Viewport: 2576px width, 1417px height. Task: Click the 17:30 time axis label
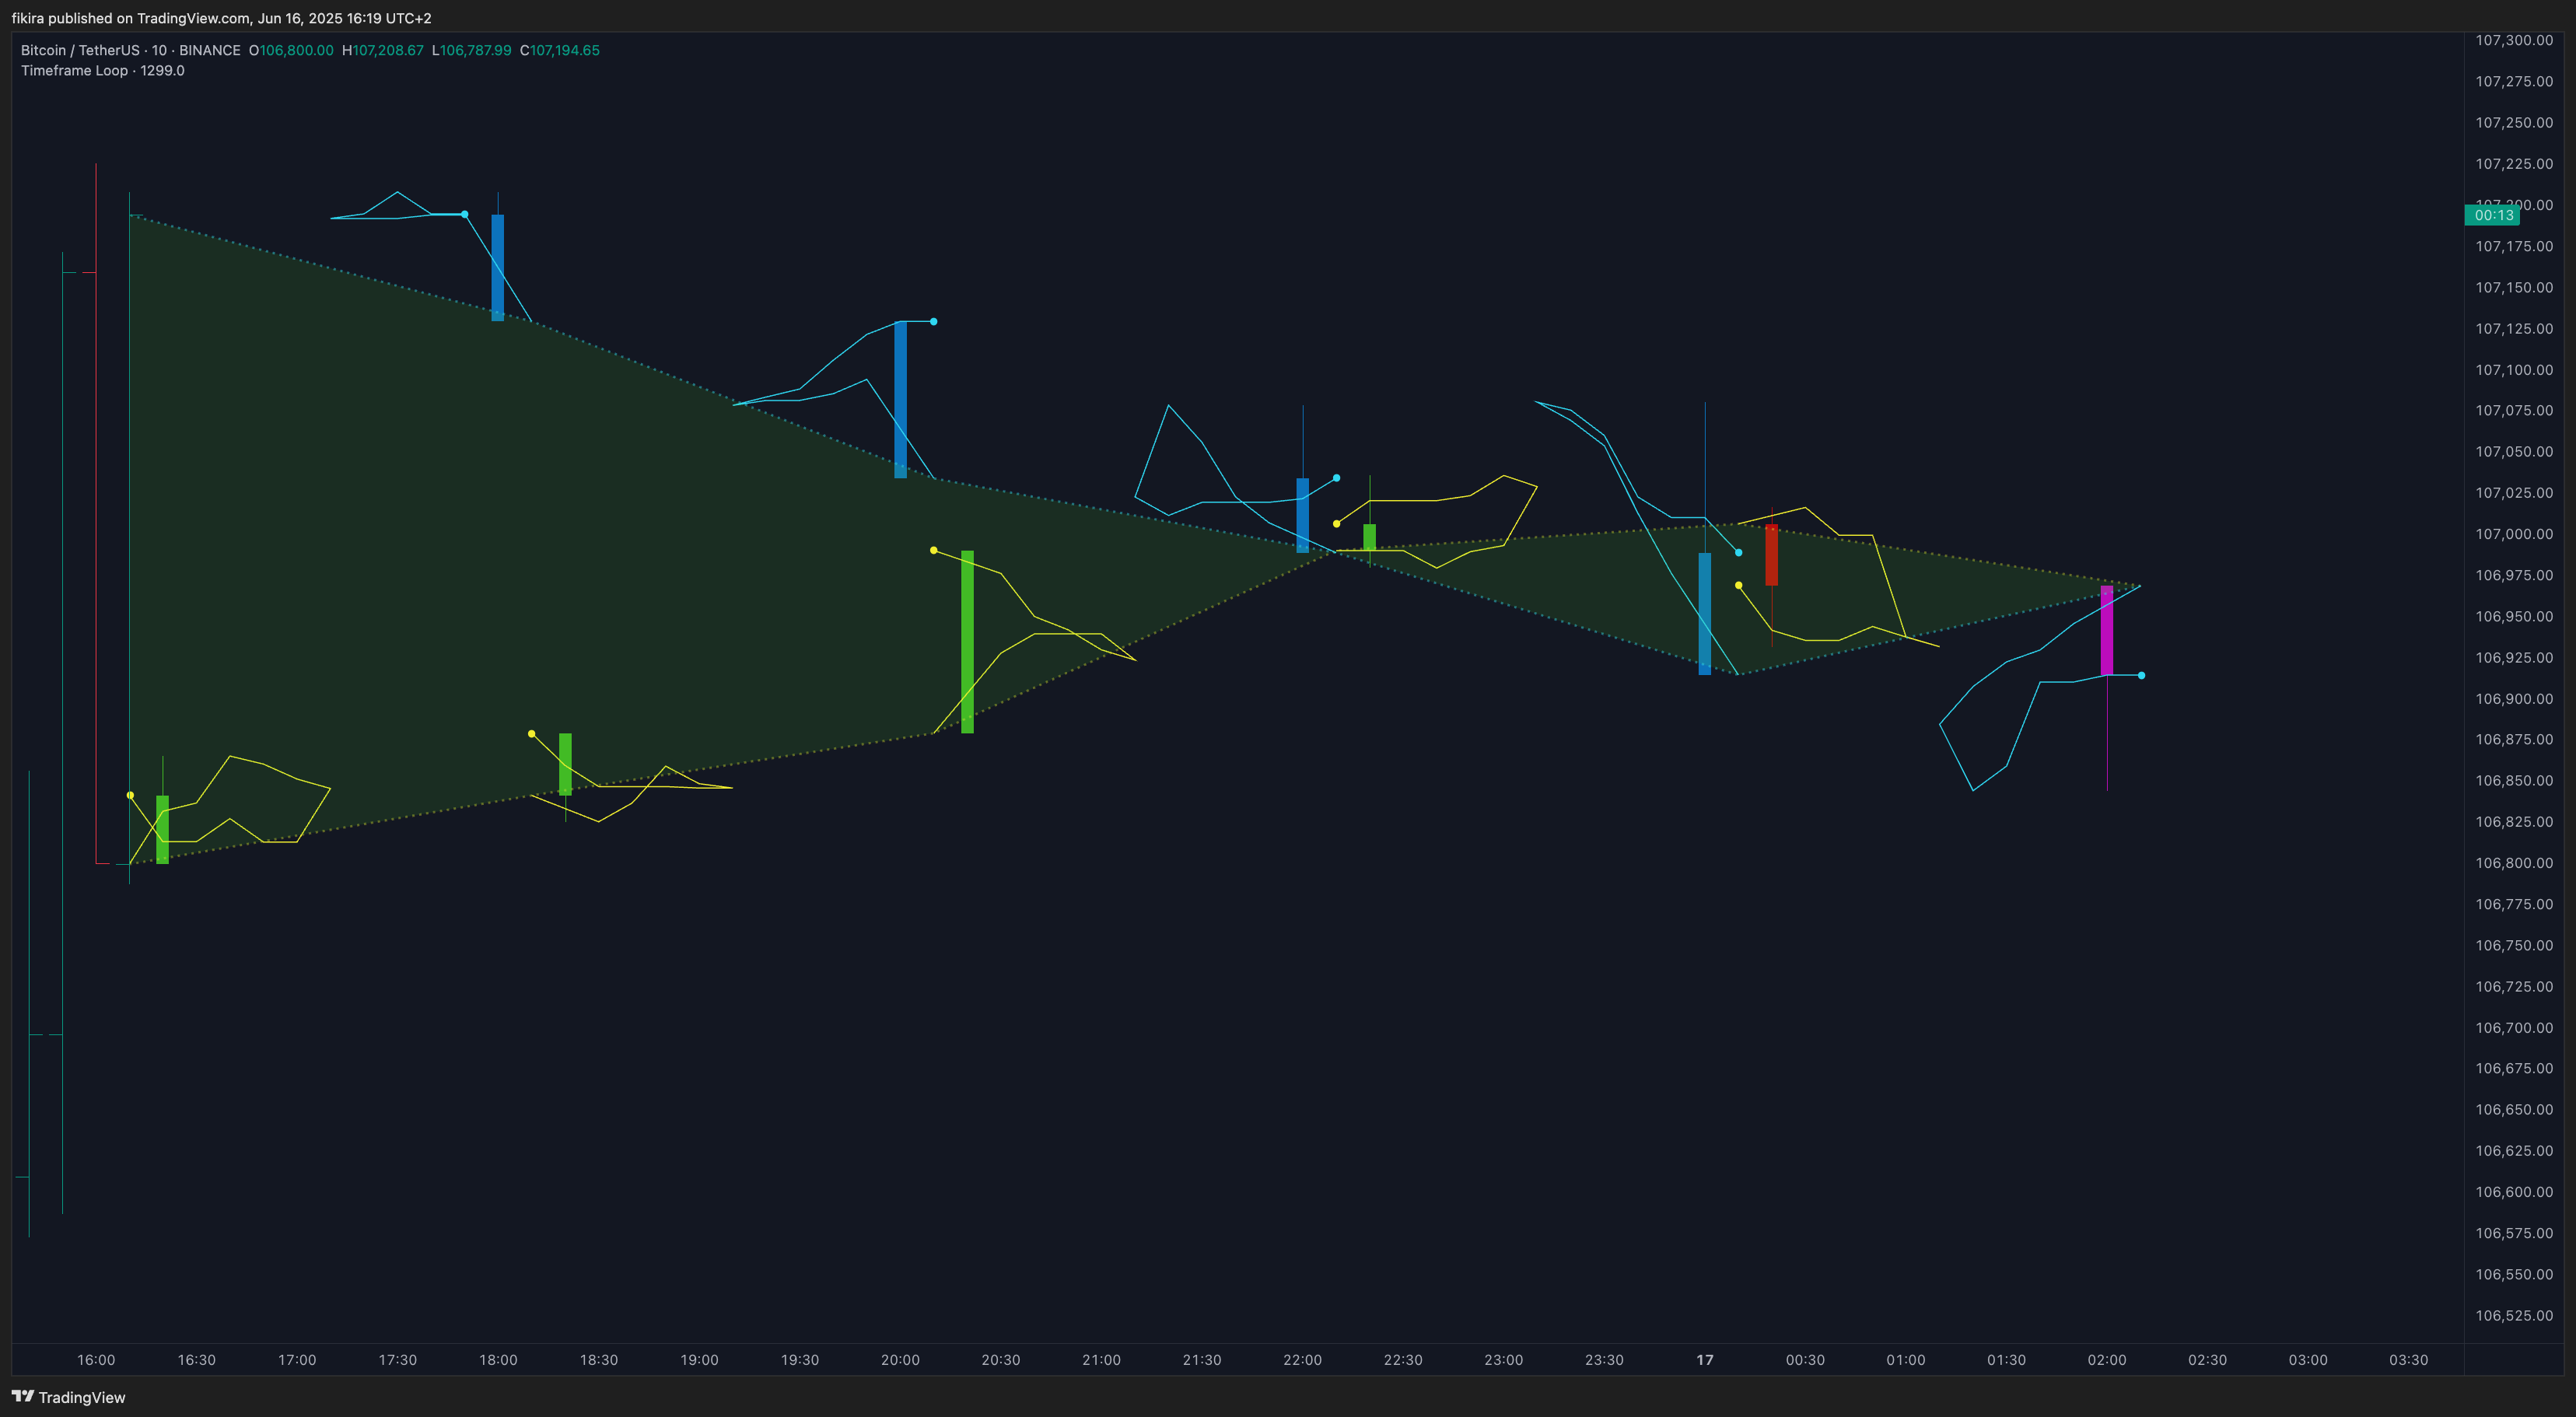398,1360
